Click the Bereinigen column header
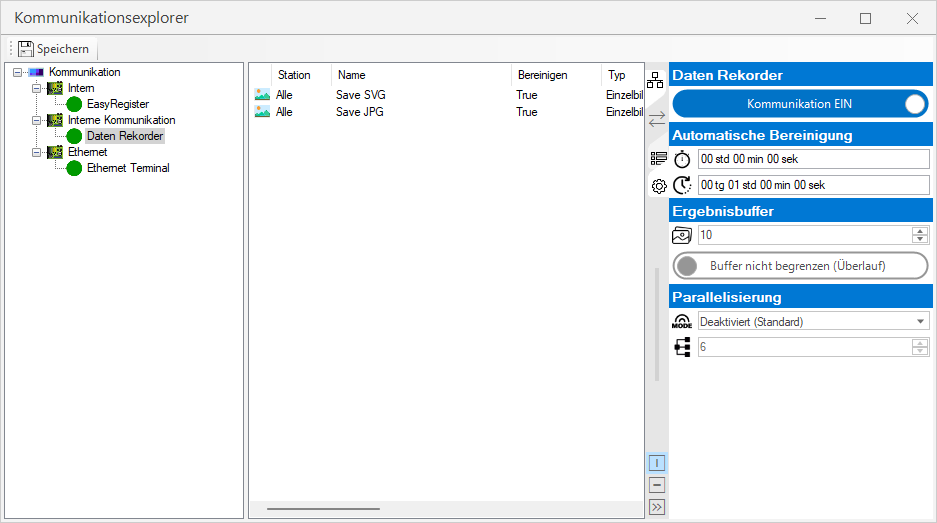This screenshot has width=937, height=523. [x=542, y=75]
